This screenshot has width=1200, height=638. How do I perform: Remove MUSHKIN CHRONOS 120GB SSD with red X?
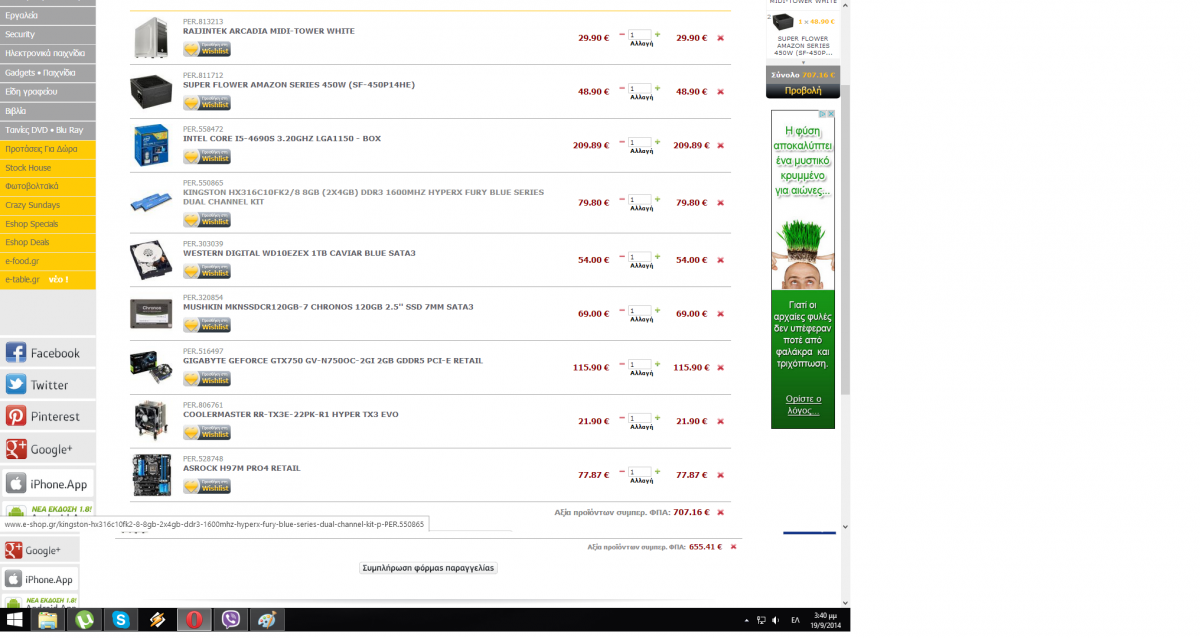(720, 314)
